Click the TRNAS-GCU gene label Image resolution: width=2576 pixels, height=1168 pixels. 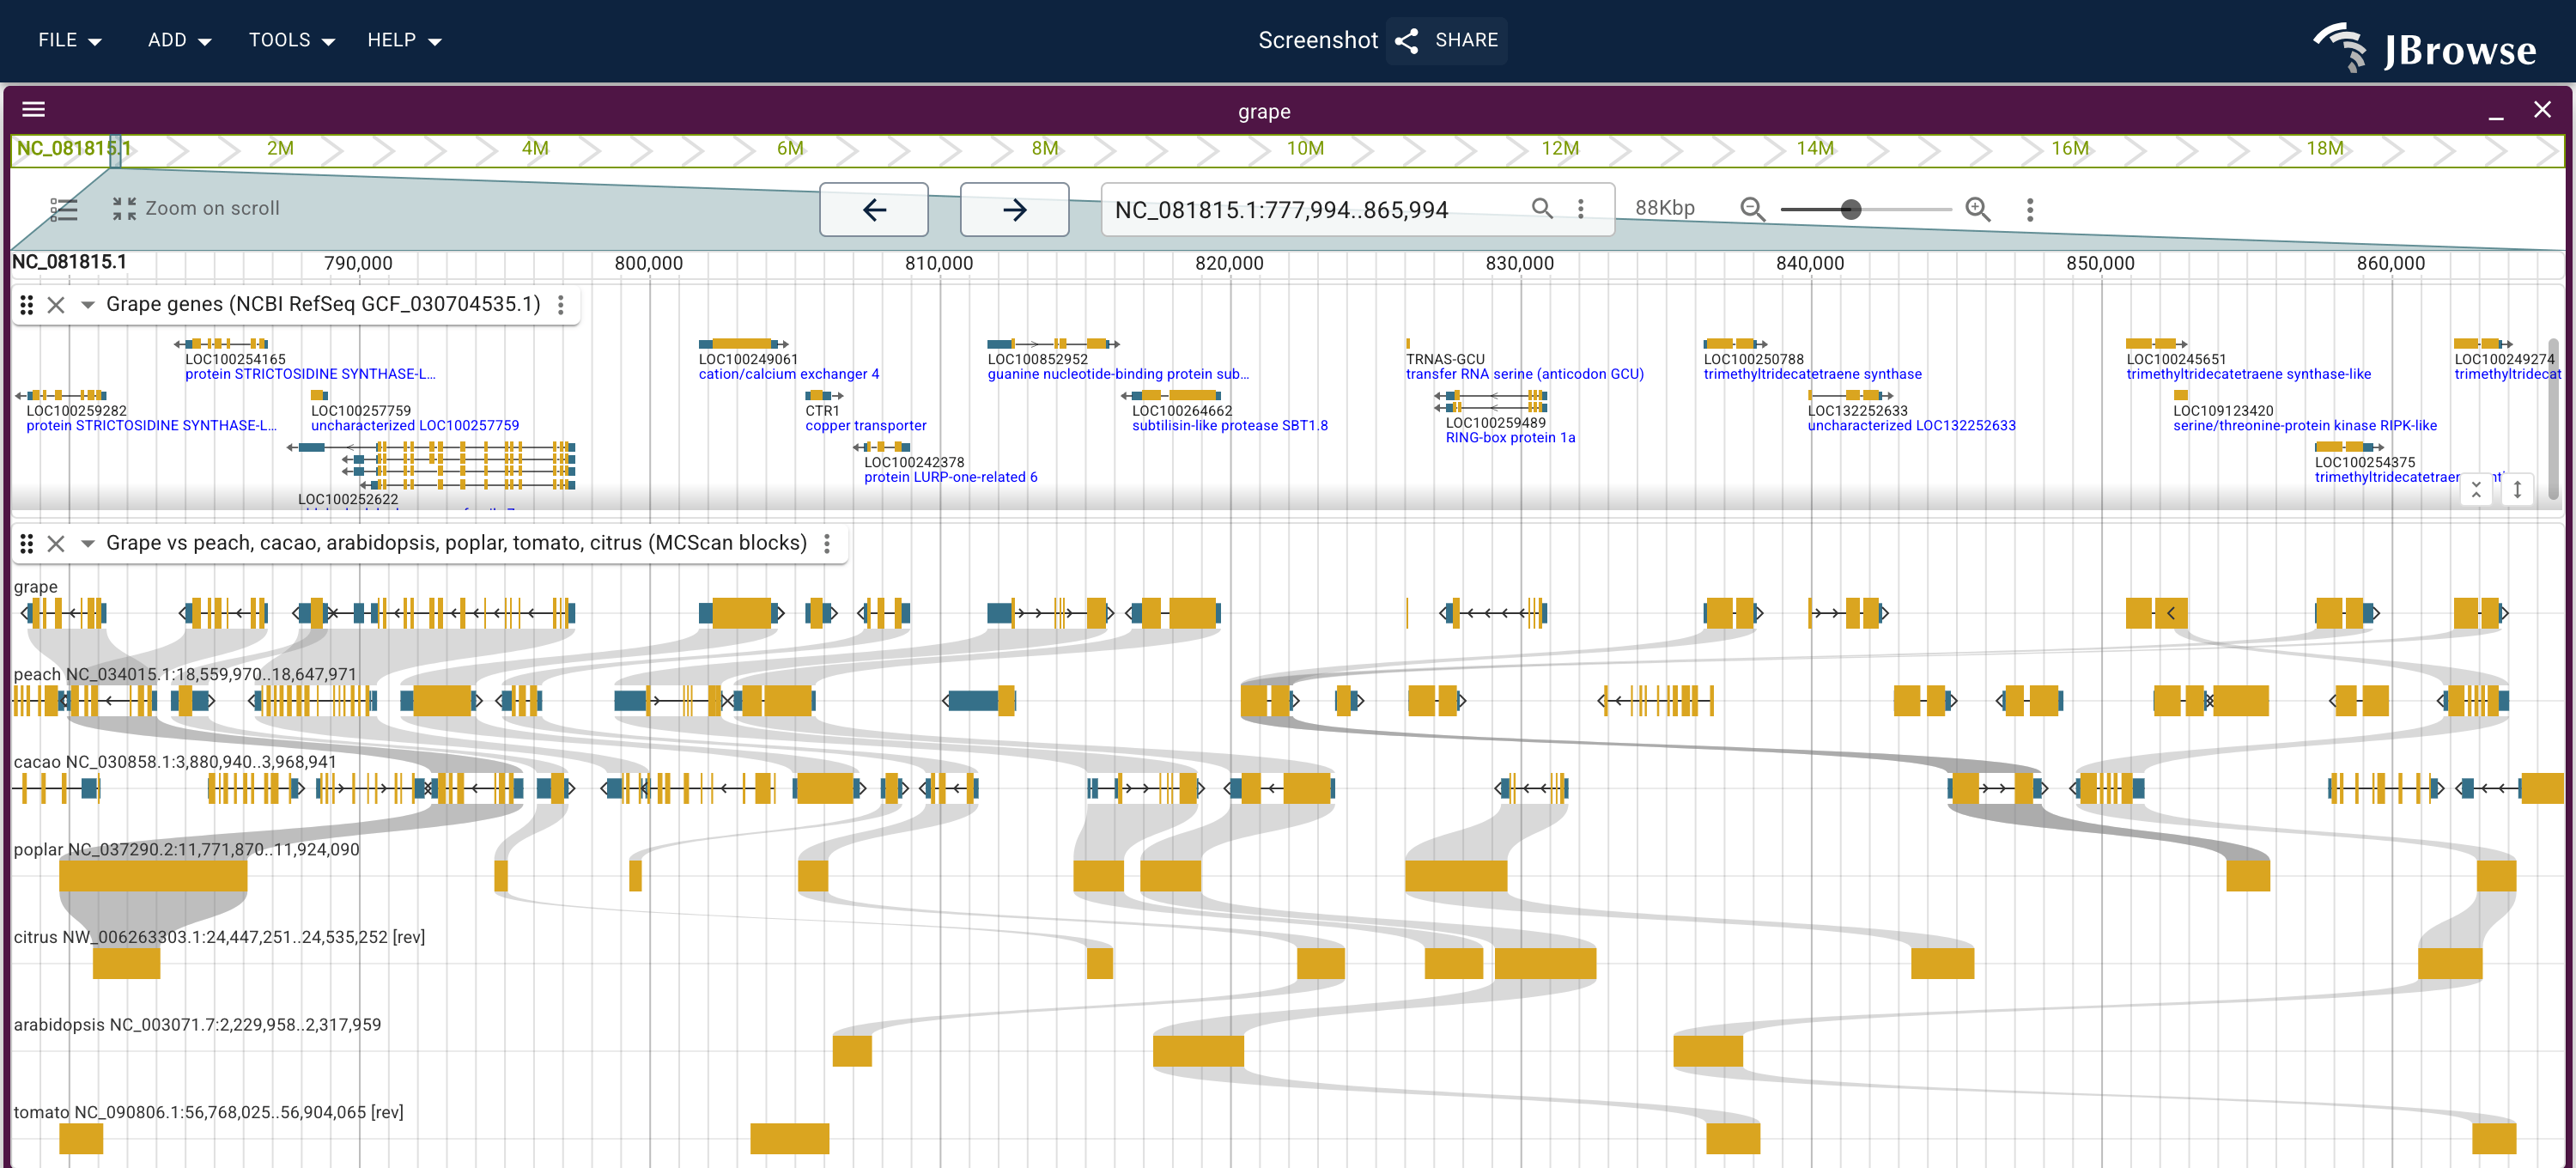pyautogui.click(x=1445, y=359)
